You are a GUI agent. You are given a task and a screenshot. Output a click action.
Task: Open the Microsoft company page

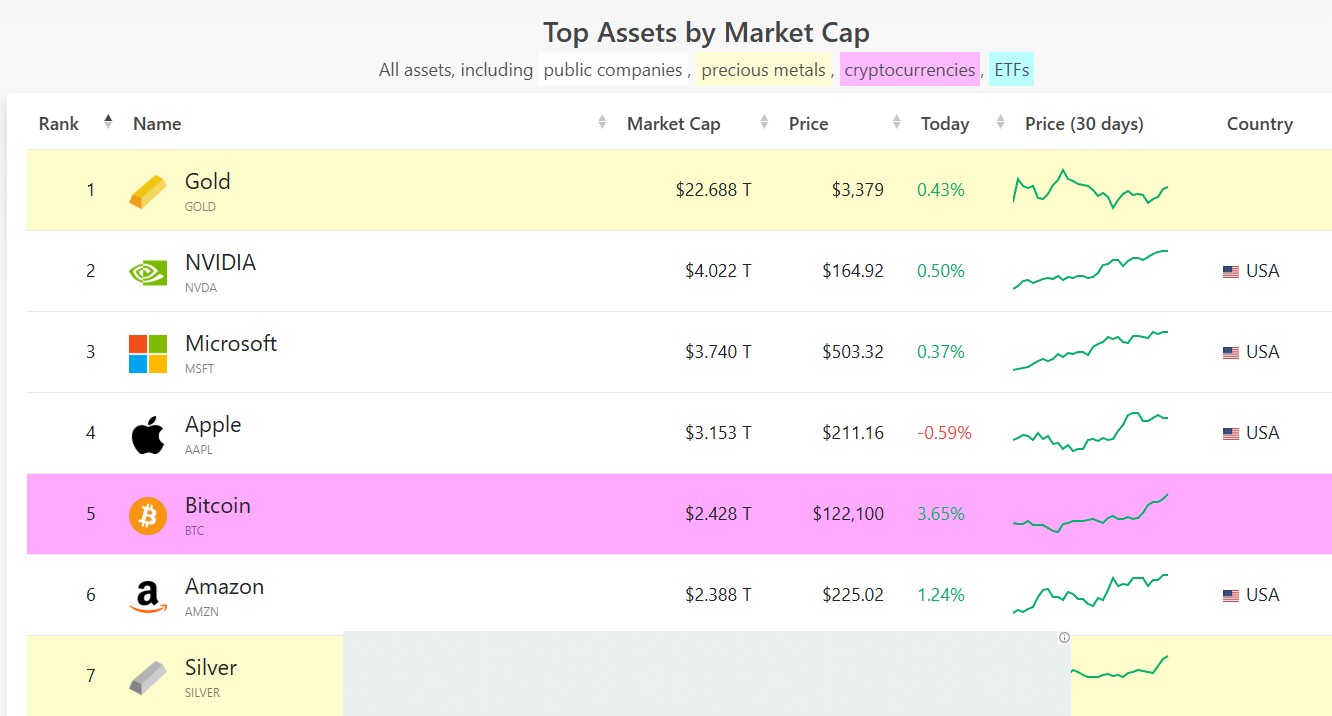231,344
